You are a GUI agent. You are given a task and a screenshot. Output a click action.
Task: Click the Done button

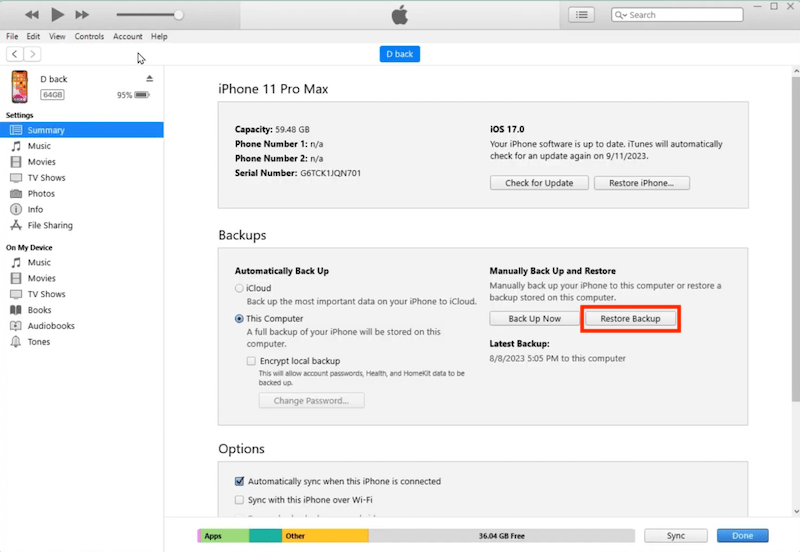coord(742,536)
